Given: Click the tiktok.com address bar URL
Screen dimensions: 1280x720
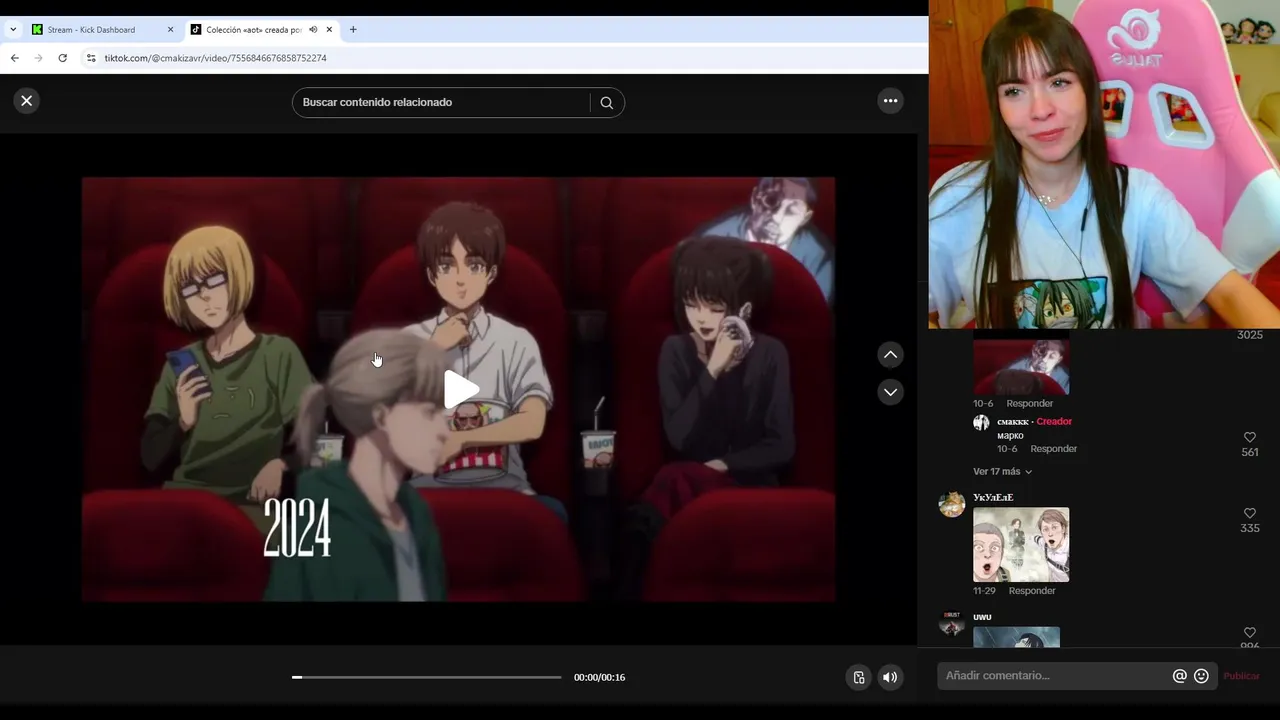Looking at the screenshot, I should point(215,58).
